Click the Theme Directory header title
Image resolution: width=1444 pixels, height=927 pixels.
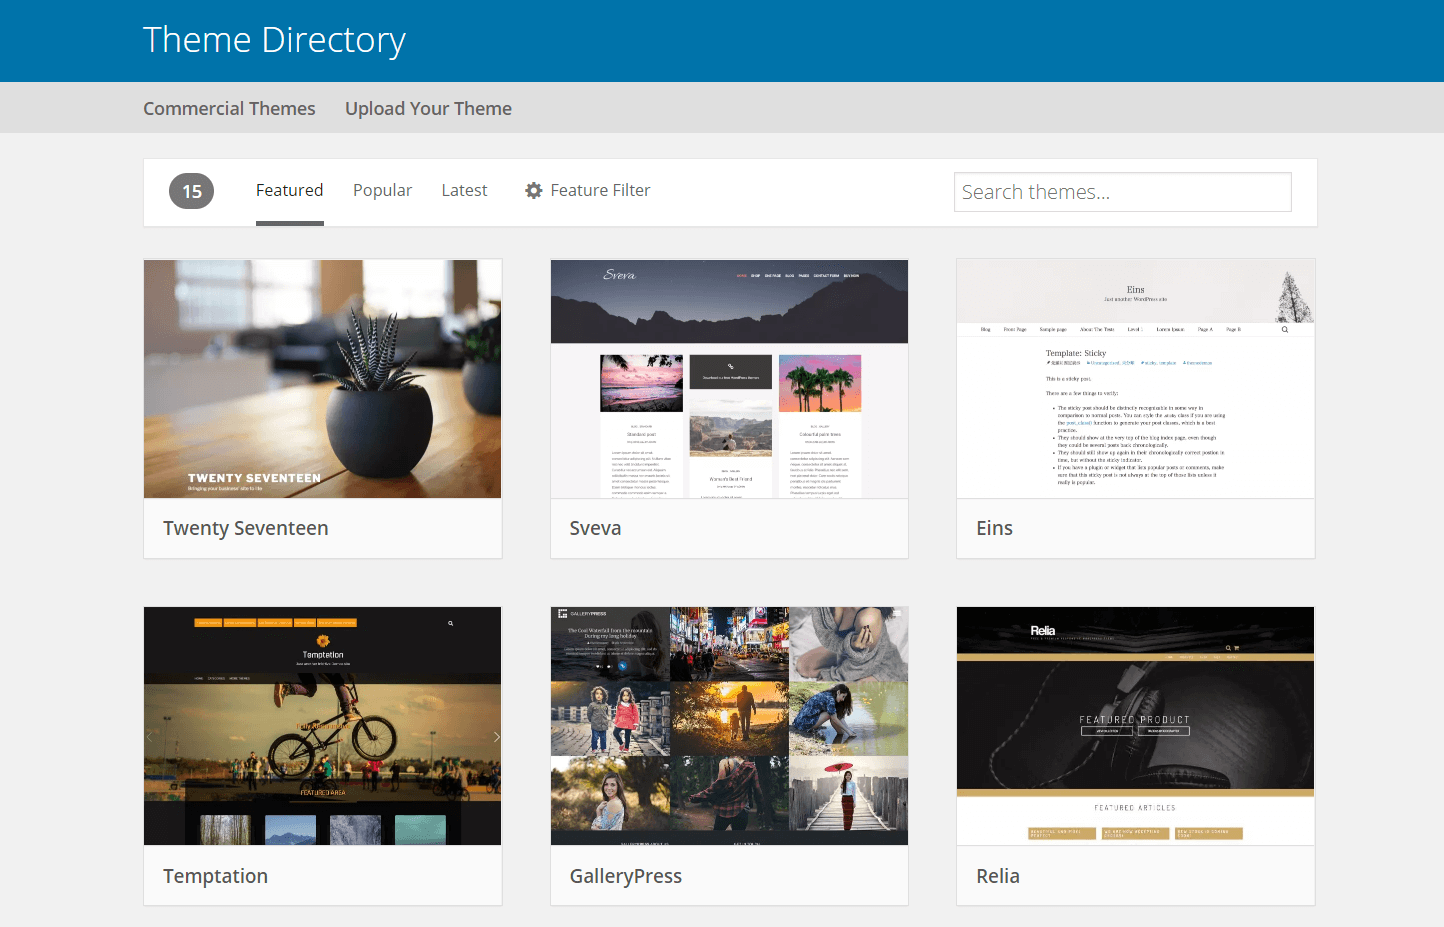click(x=275, y=39)
